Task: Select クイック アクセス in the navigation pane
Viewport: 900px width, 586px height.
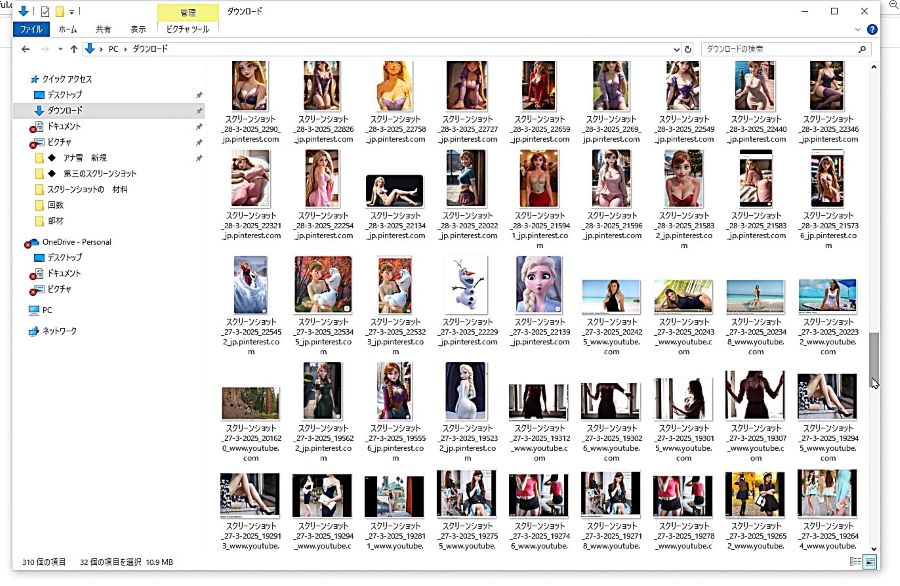Action: pyautogui.click(x=60, y=79)
